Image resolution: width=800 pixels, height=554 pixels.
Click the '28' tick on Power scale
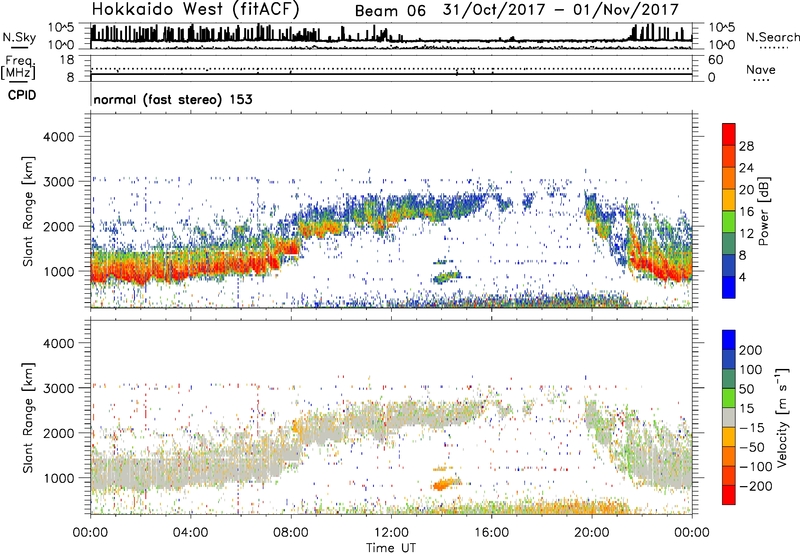point(746,146)
